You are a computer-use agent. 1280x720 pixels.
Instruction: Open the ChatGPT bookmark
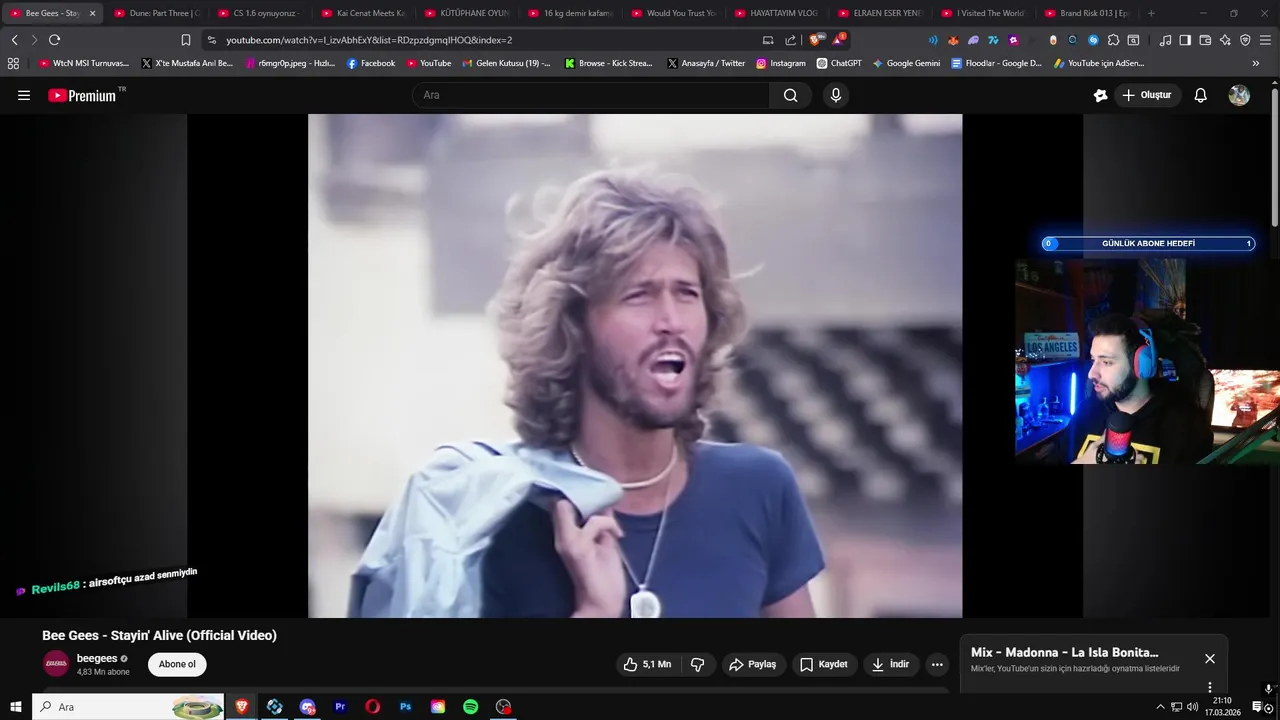click(839, 63)
